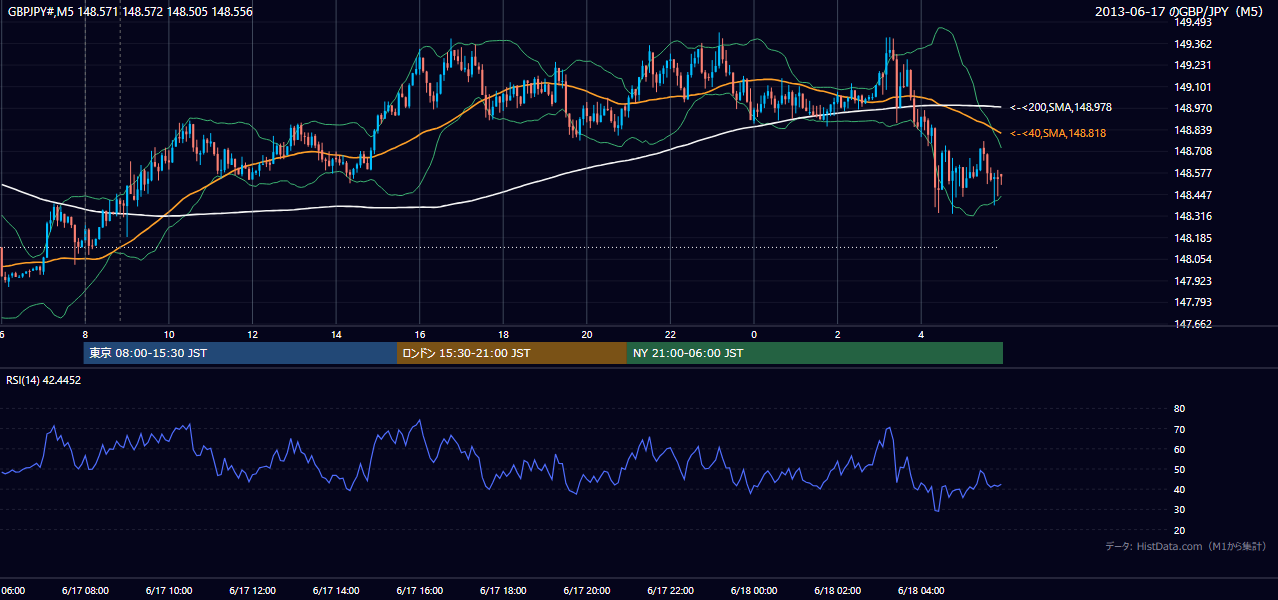Click price axis value 148.970
Image resolution: width=1278 pixels, height=600 pixels.
[x=1192, y=108]
